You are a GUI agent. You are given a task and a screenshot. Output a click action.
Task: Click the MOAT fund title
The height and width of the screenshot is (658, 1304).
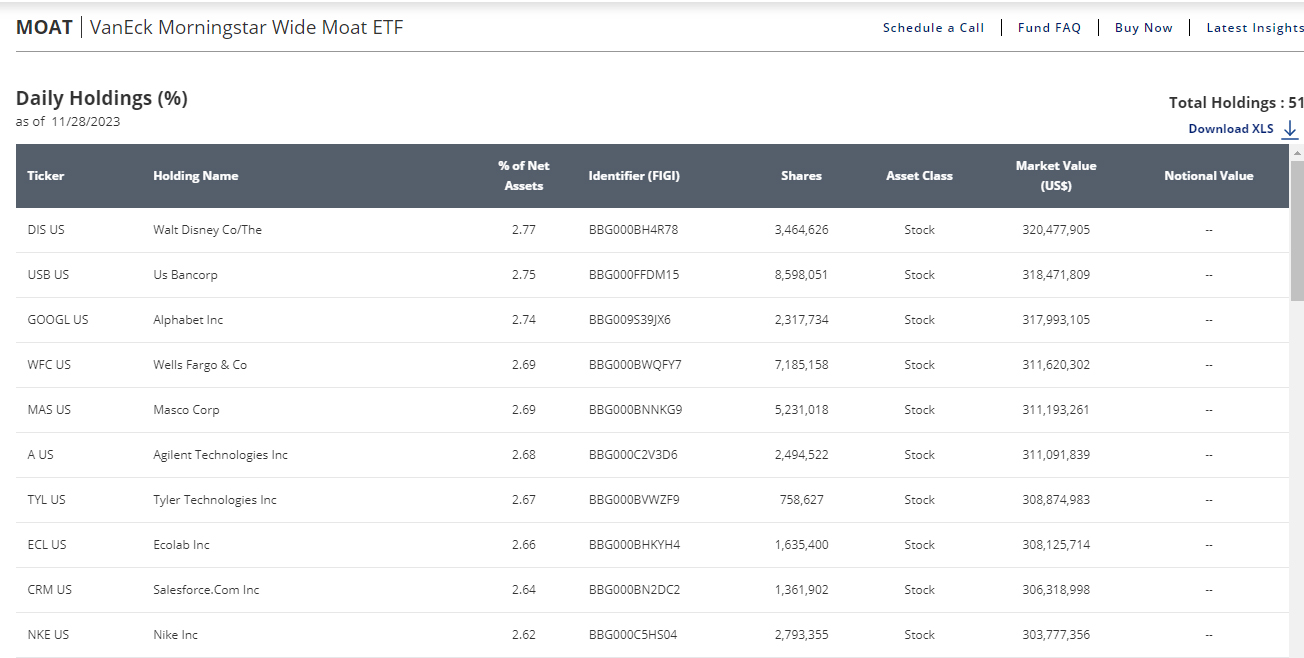44,27
